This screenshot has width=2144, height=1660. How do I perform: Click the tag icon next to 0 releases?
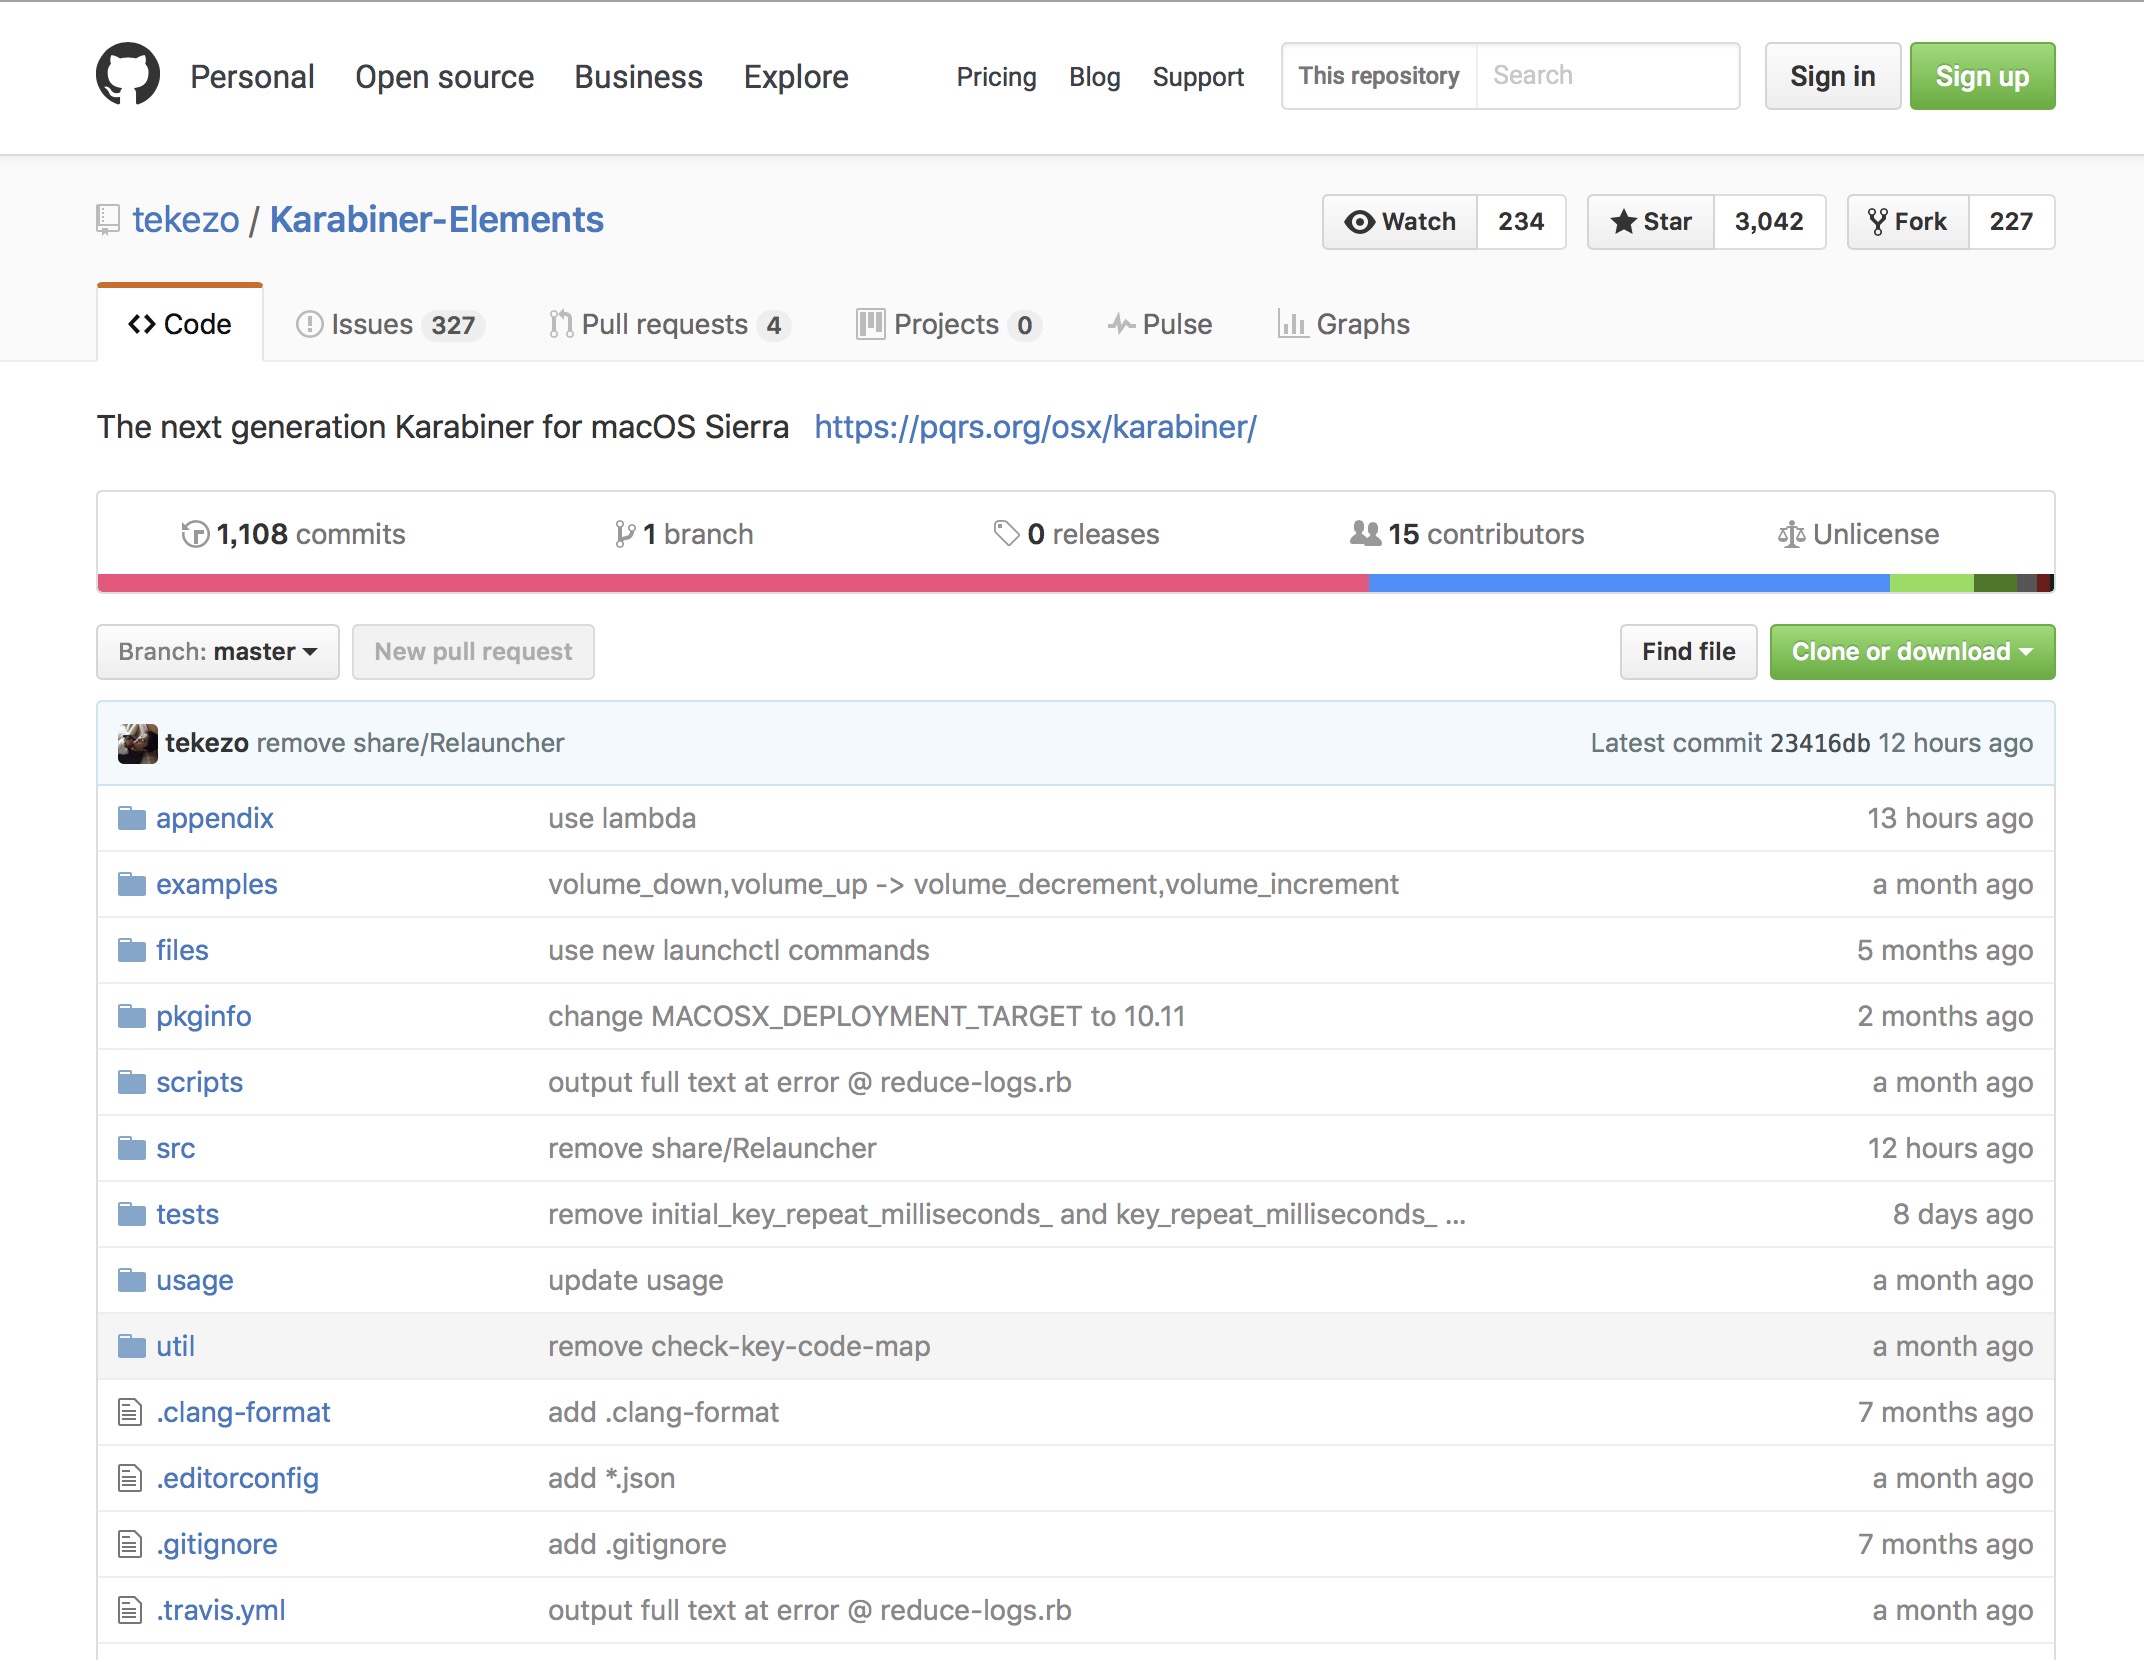coord(1006,534)
